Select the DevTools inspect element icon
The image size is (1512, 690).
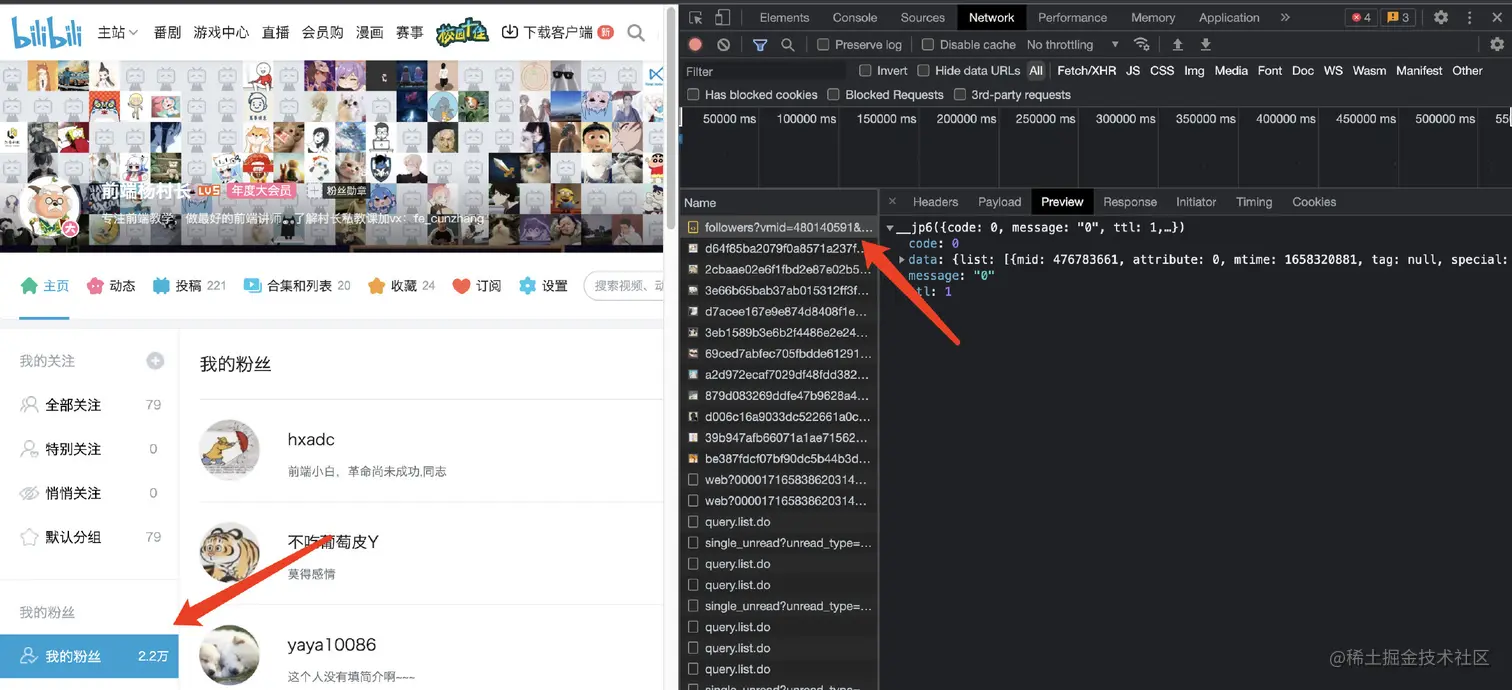(x=696, y=17)
